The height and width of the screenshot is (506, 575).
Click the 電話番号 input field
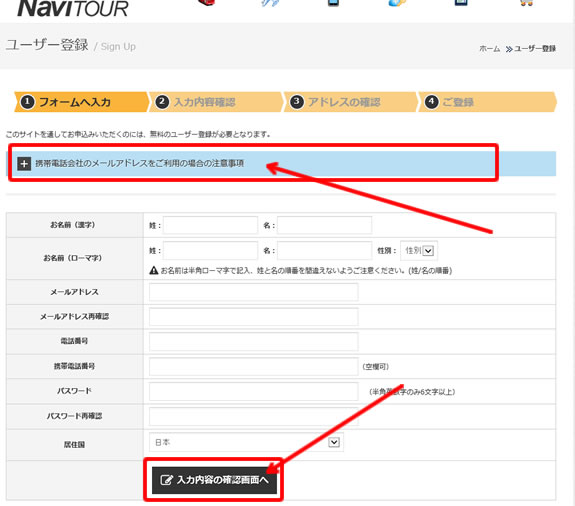tap(253, 342)
